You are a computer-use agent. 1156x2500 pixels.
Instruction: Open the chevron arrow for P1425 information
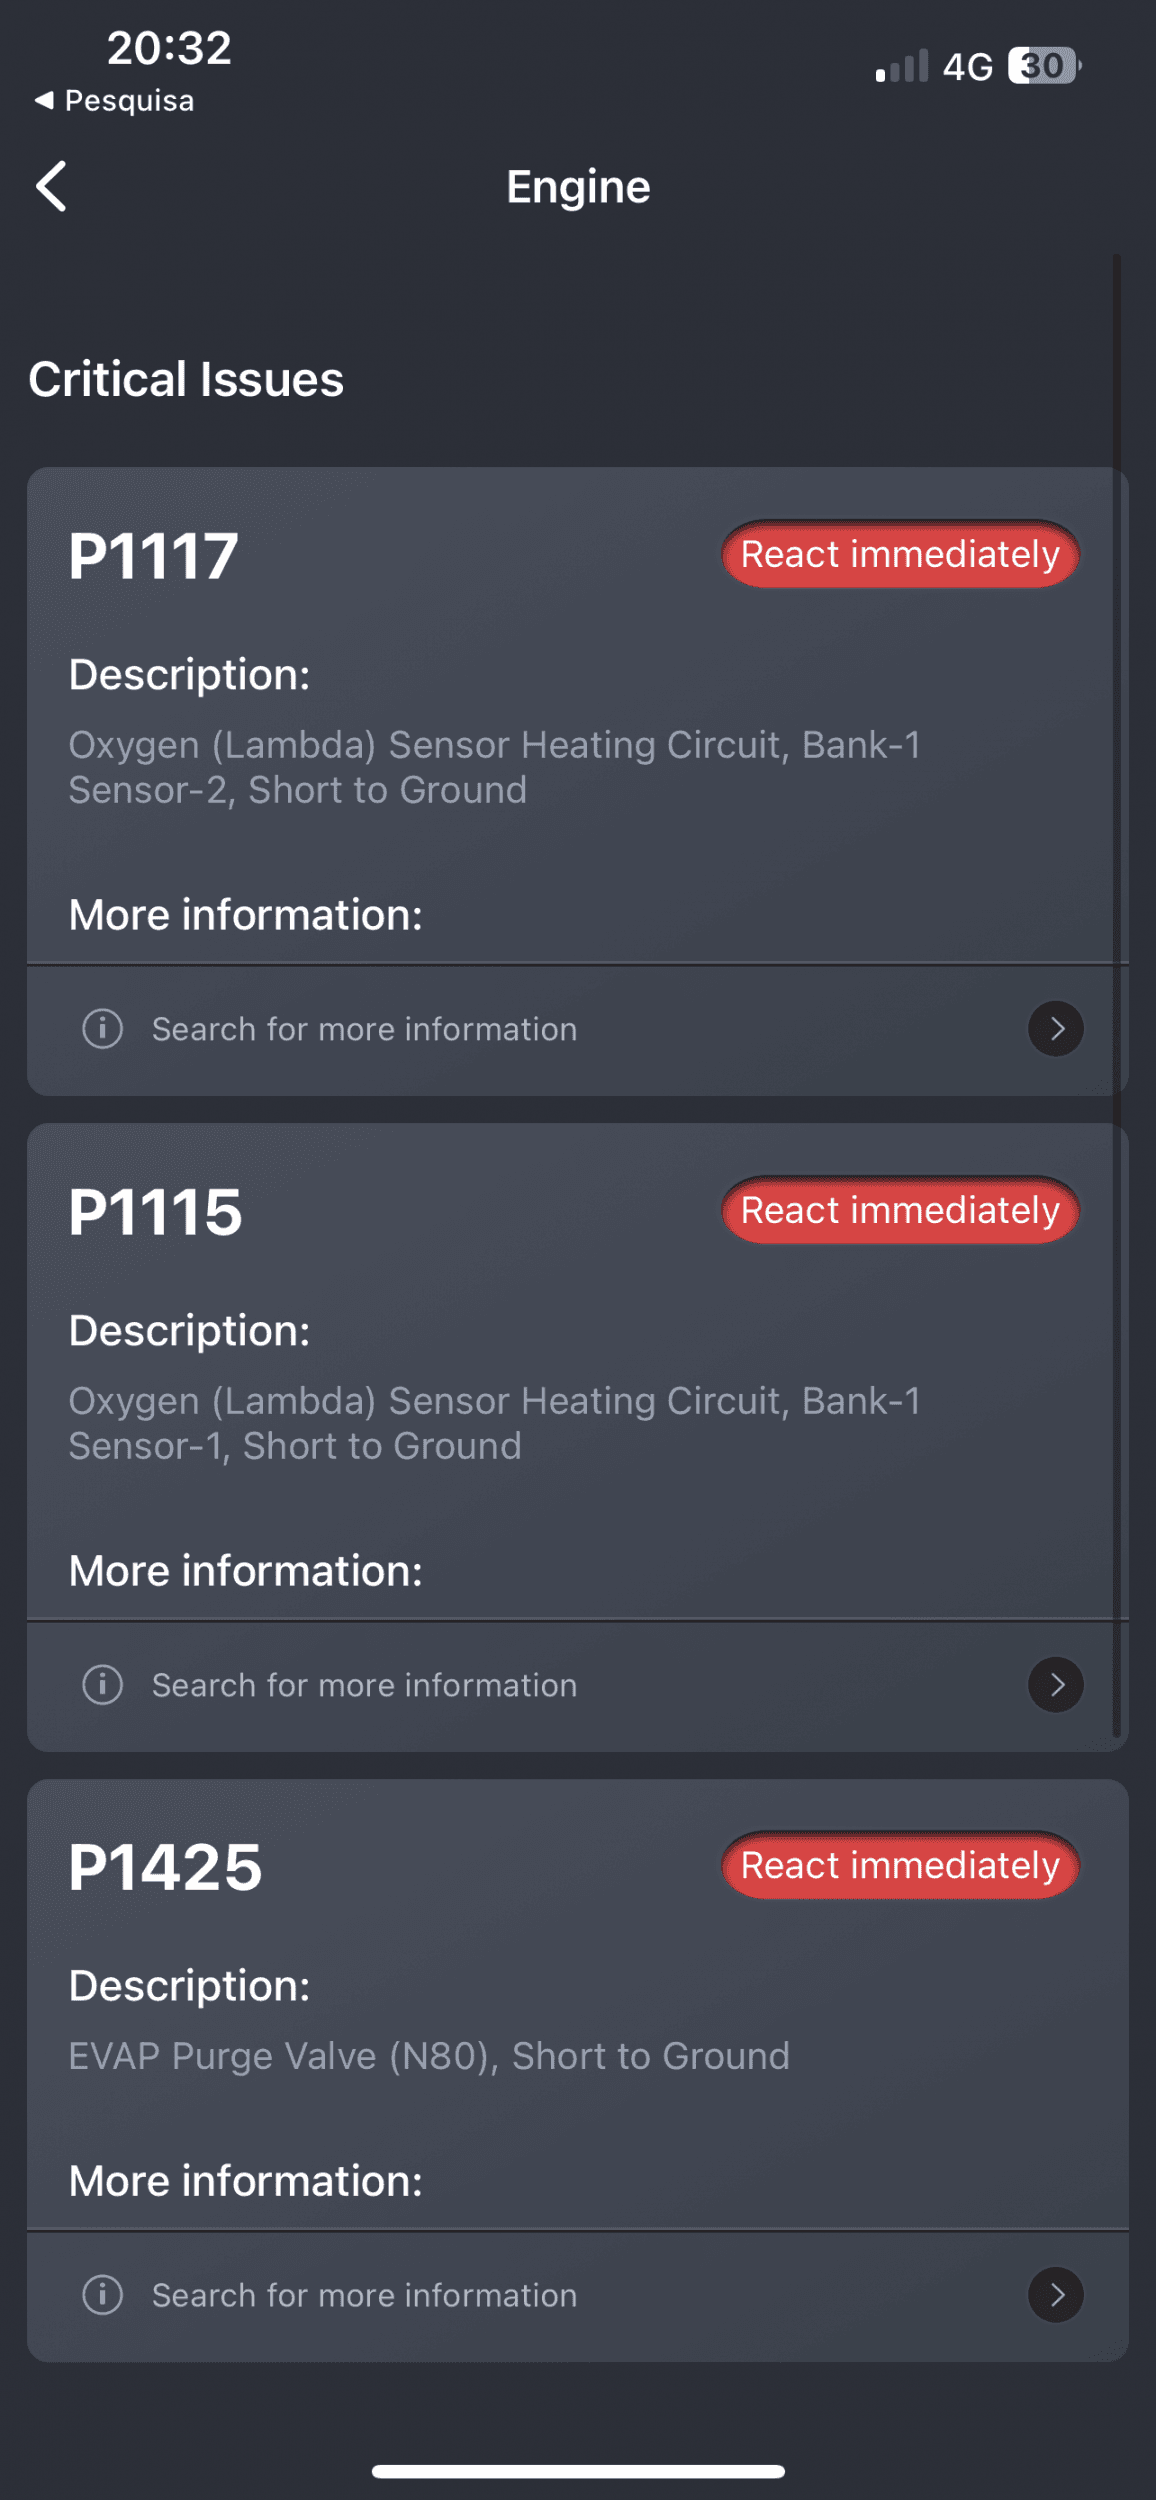(x=1056, y=2295)
